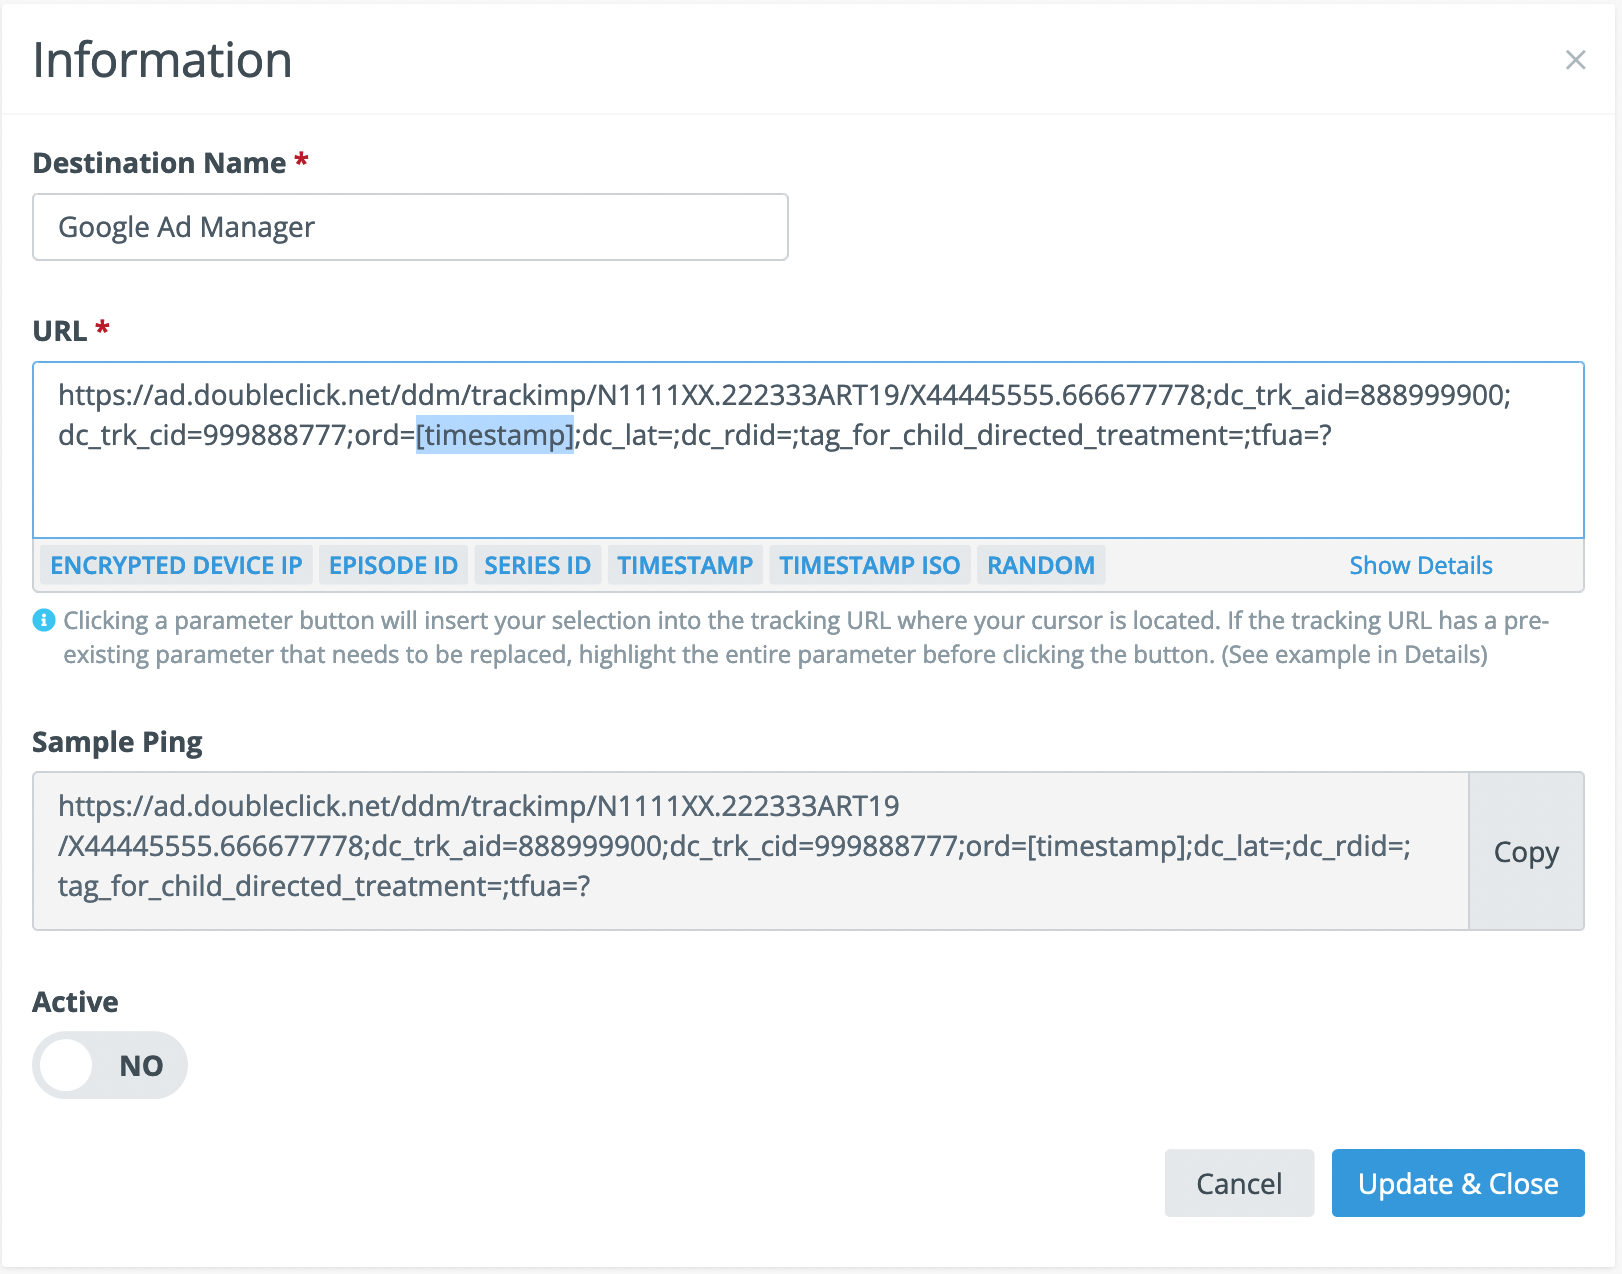Insert the RANDOM parameter
Image resolution: width=1622 pixels, height=1274 pixels.
coord(1041,565)
